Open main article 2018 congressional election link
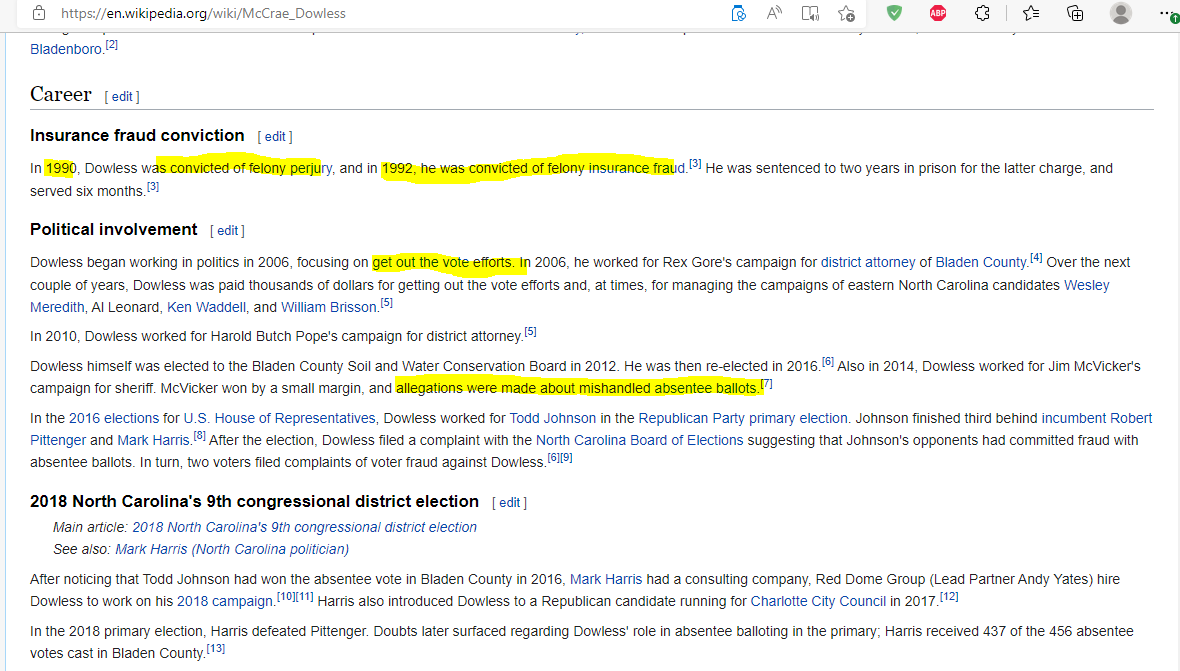 pos(305,527)
